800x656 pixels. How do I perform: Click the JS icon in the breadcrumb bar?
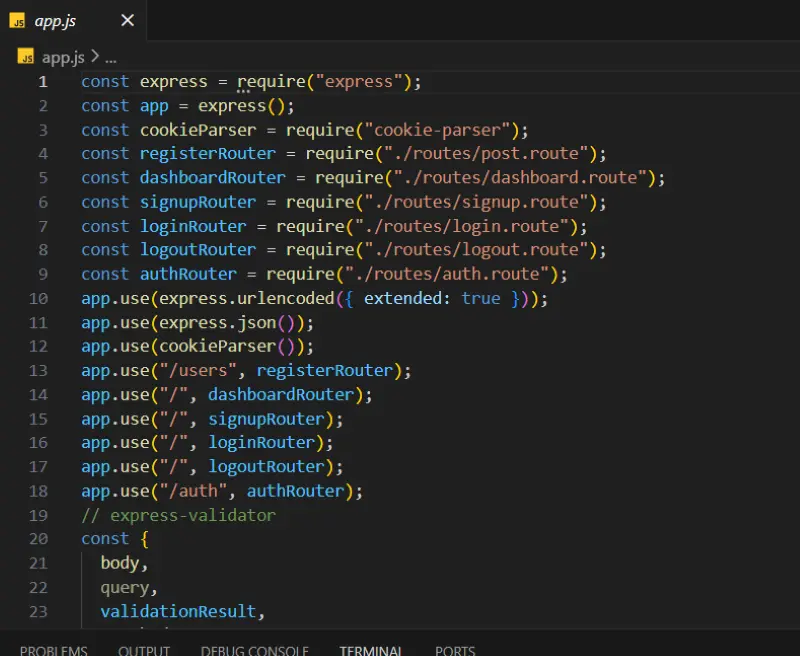pyautogui.click(x=26, y=57)
